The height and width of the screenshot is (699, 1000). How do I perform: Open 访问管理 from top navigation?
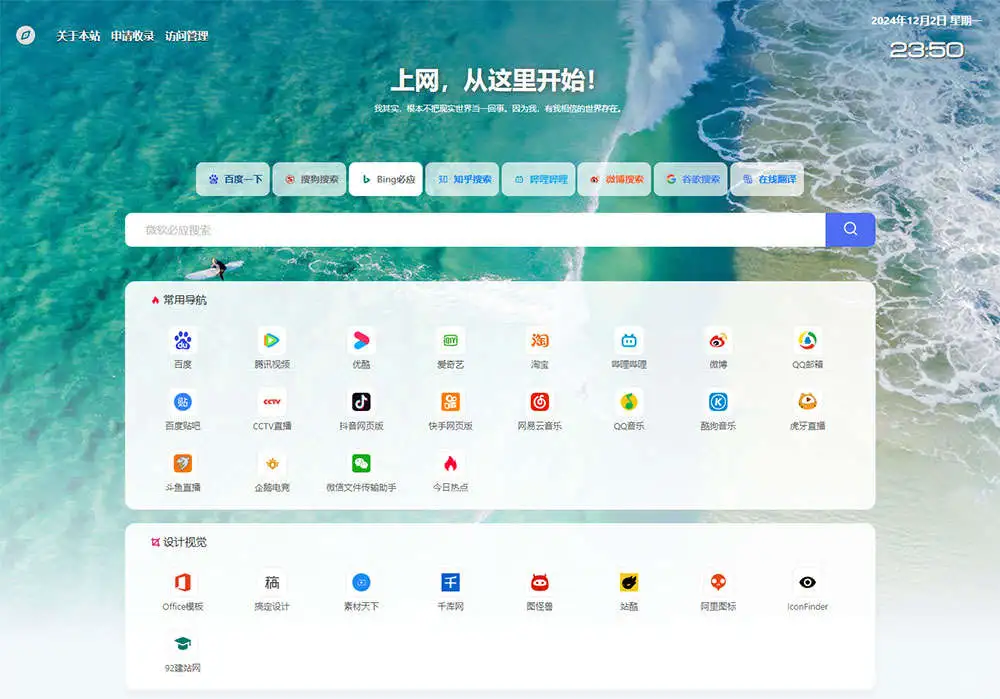(x=188, y=35)
